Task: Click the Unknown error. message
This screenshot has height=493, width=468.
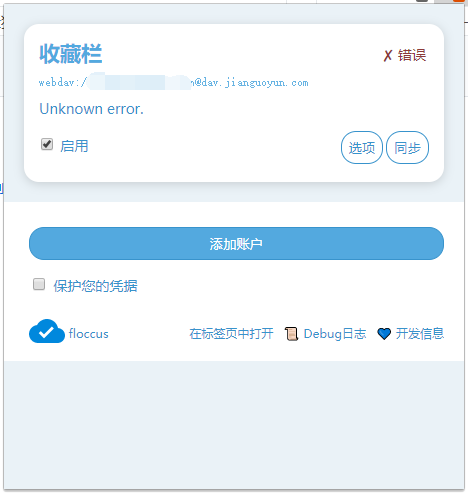Action: pos(91,109)
